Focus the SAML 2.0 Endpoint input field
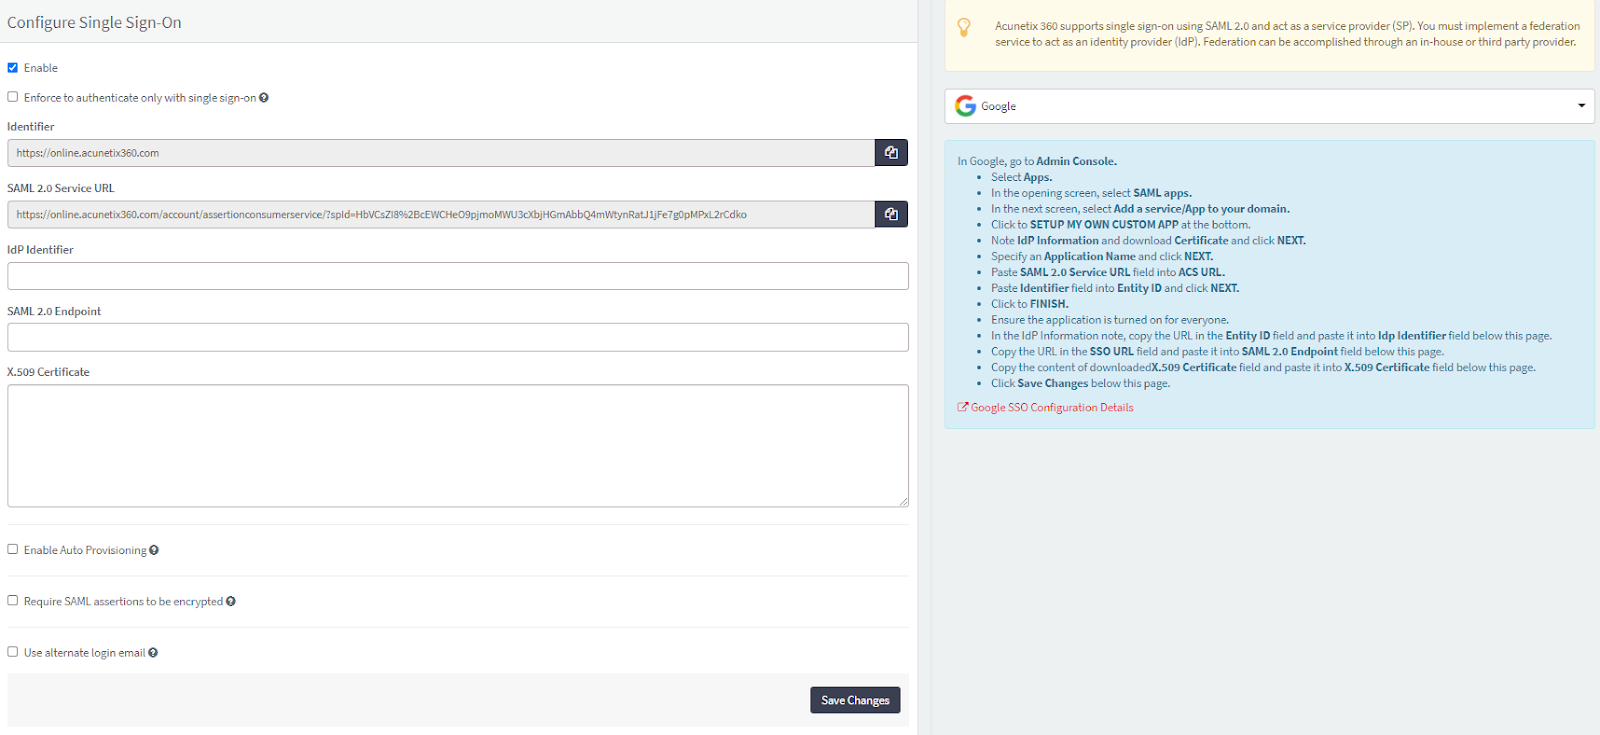Image resolution: width=1600 pixels, height=735 pixels. [458, 337]
